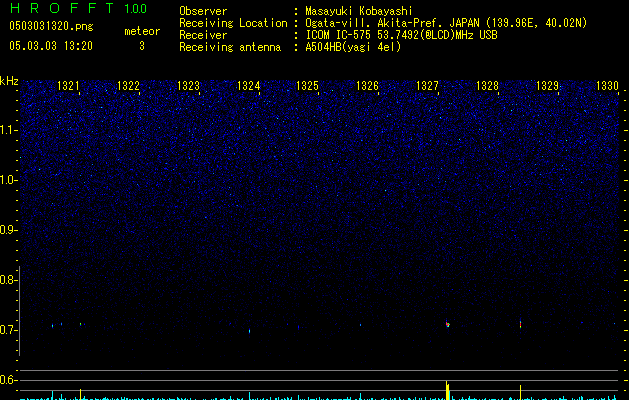The image size is (629, 400).
Task: Click the 1325 time axis marker
Action: tap(307, 86)
